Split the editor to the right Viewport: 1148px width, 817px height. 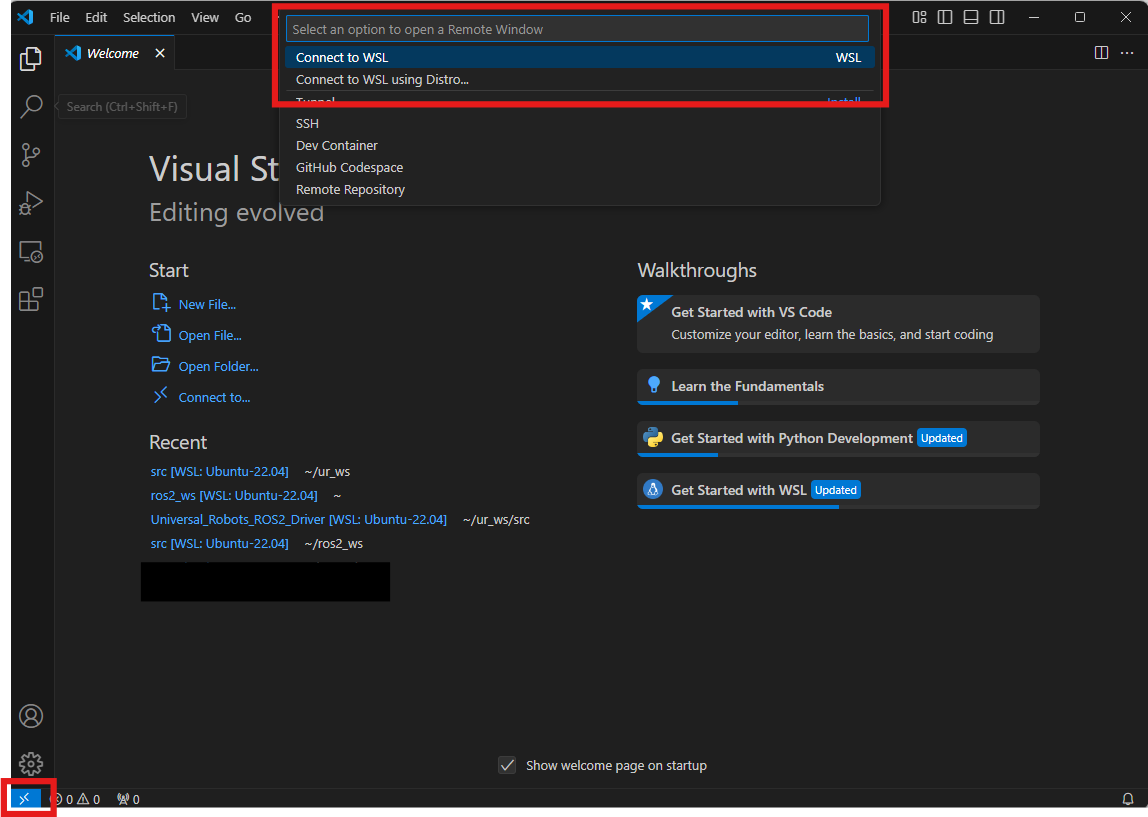point(1101,53)
